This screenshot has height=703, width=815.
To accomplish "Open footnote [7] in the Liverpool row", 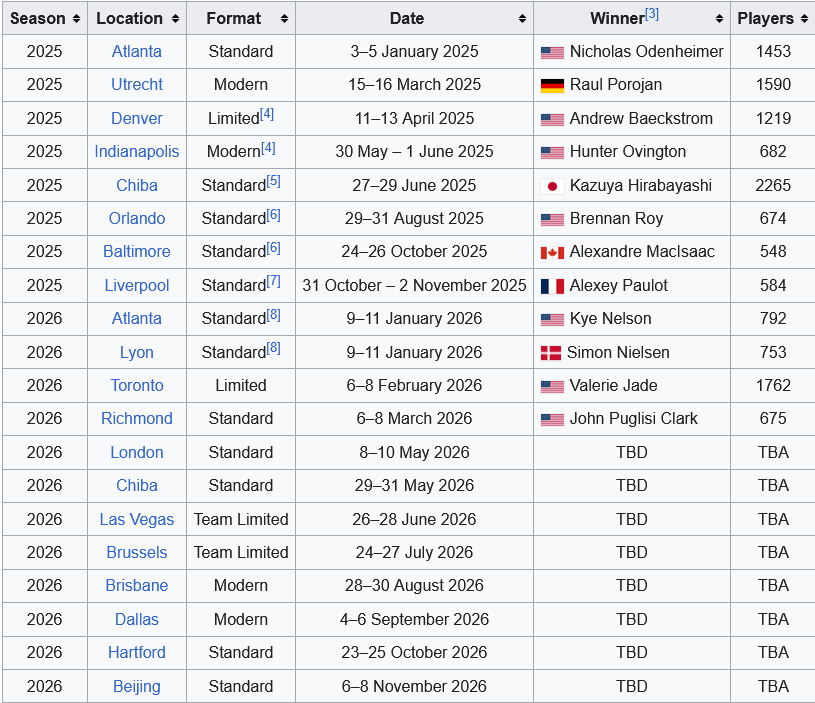I will tap(273, 281).
